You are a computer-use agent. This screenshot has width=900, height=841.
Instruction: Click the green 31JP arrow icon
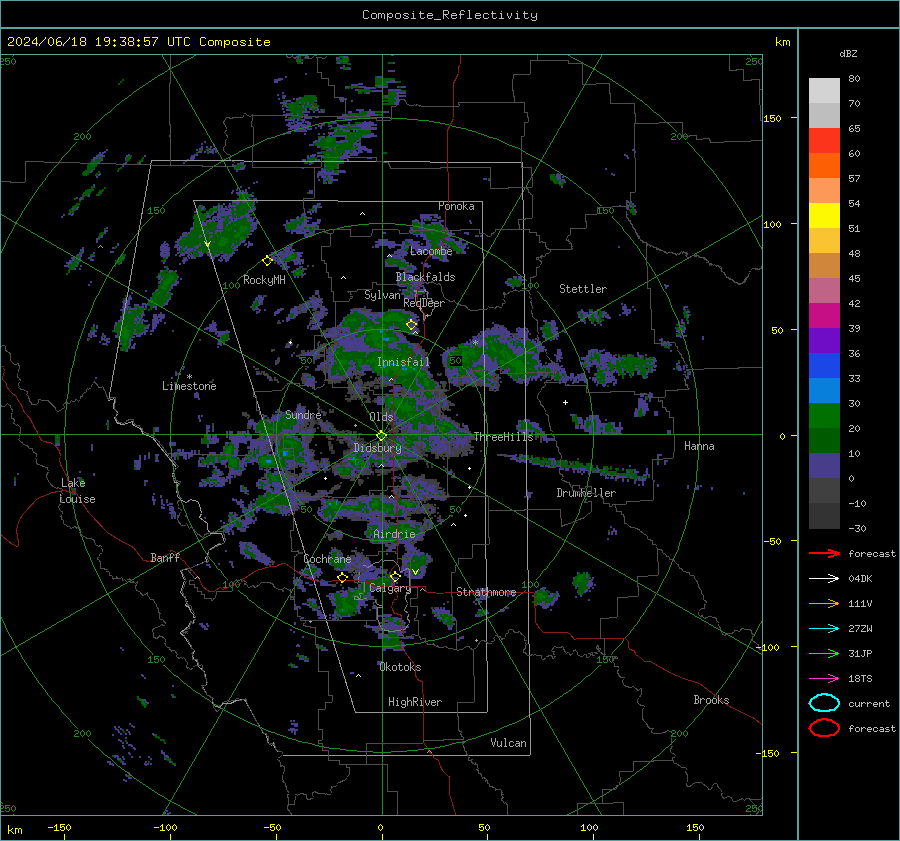(x=824, y=653)
